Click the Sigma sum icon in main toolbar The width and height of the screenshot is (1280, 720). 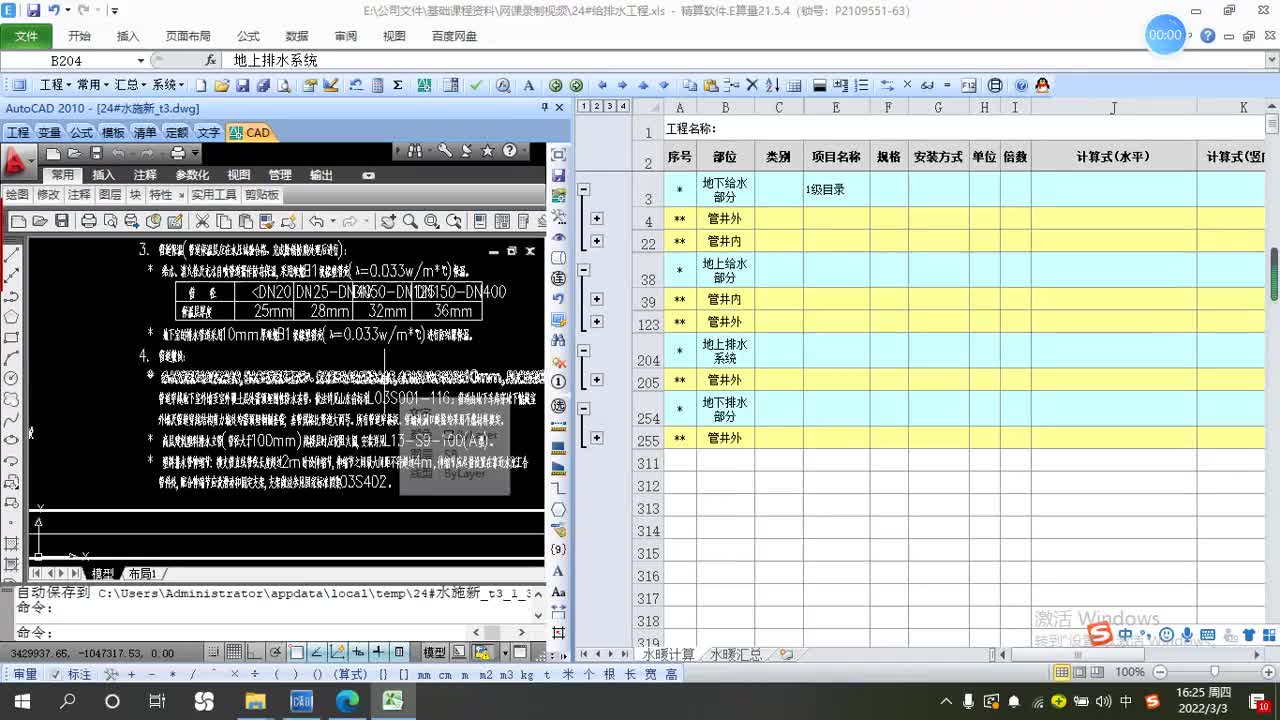coord(398,86)
